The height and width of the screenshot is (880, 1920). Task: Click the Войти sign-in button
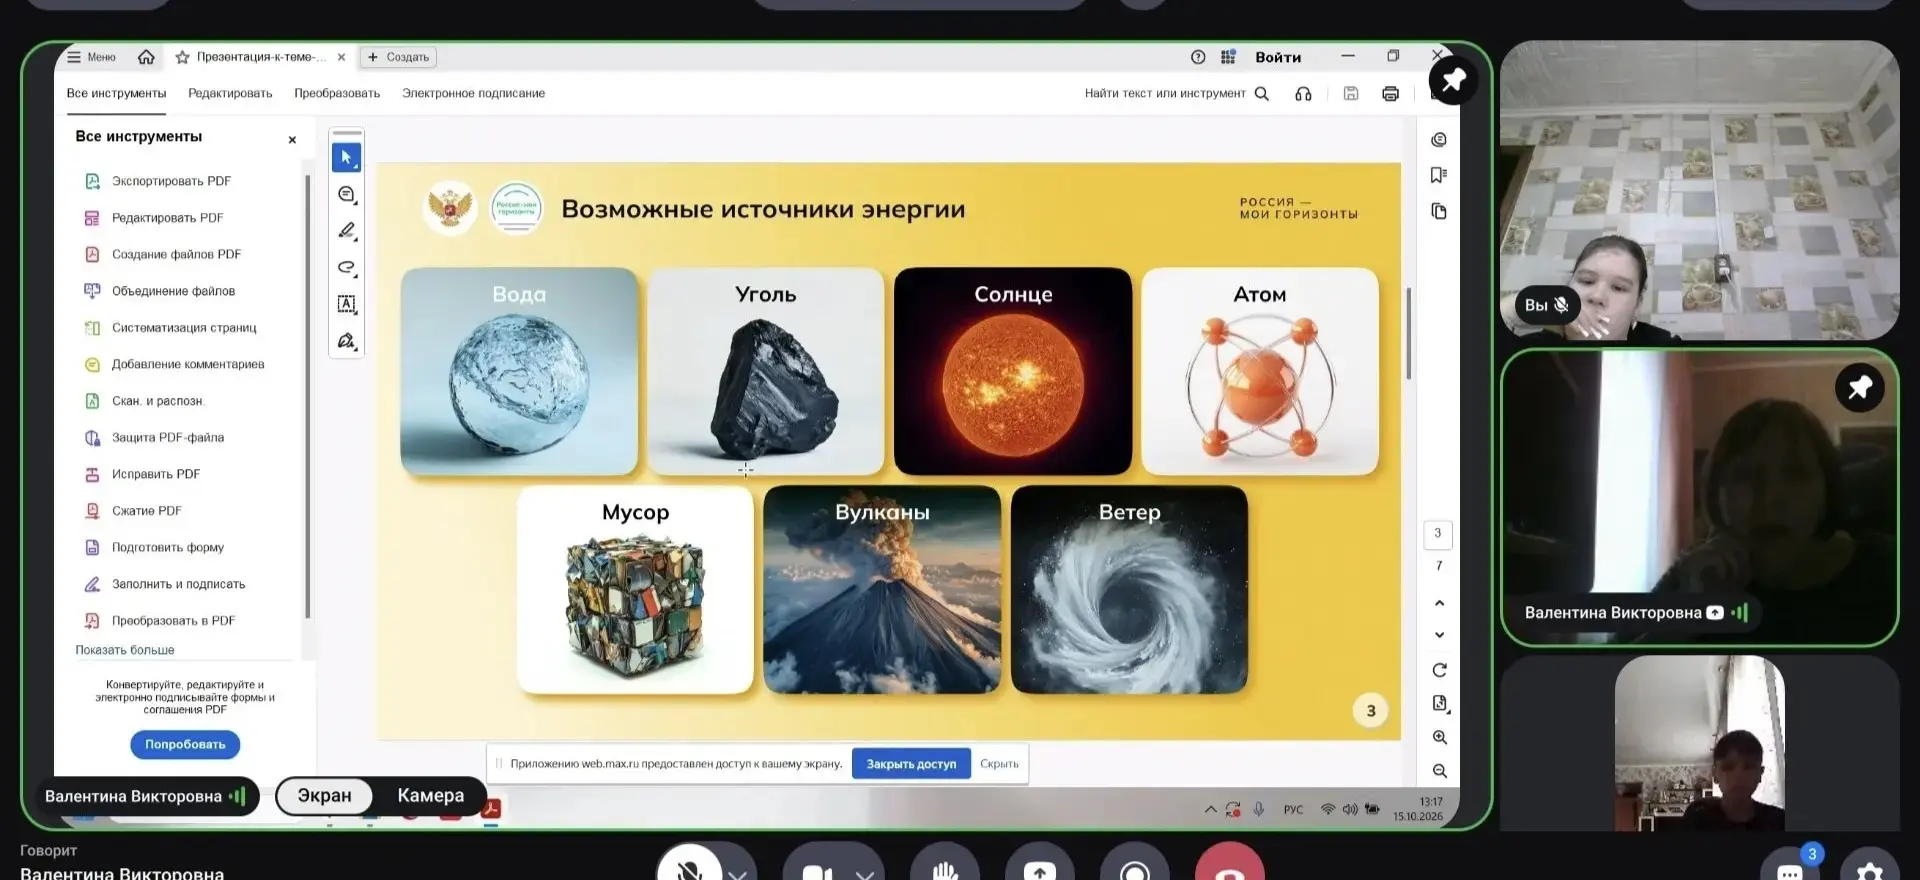point(1278,57)
